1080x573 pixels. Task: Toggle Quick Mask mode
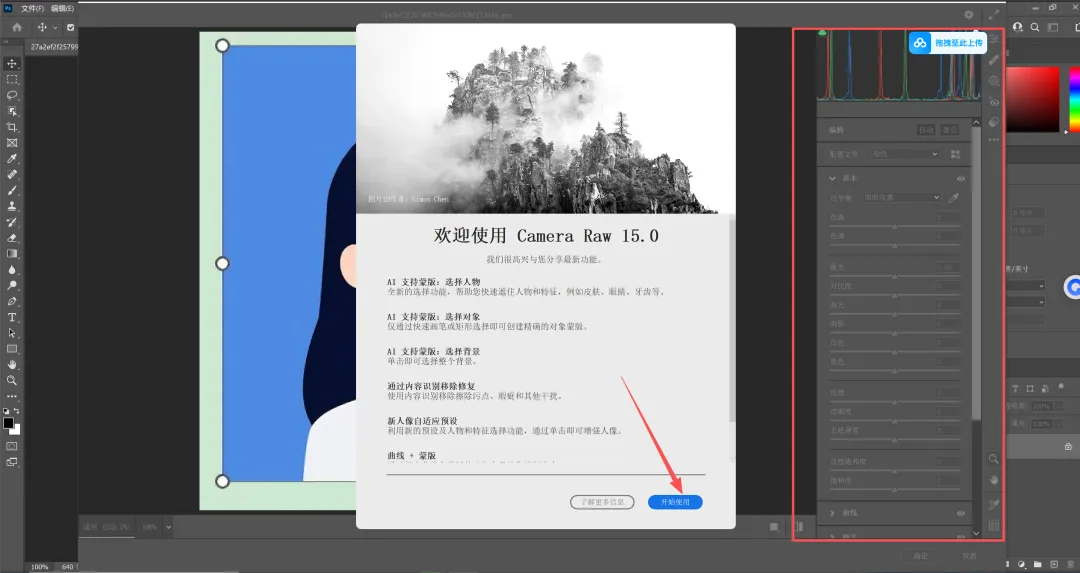12,446
